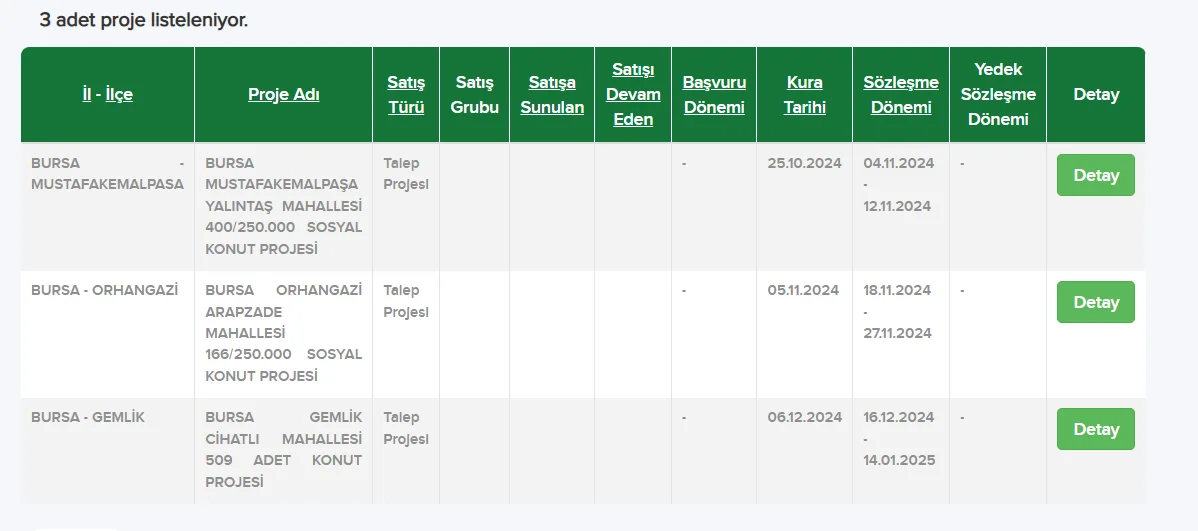Select the BURSA - GEMLİK district cell

tap(88, 417)
